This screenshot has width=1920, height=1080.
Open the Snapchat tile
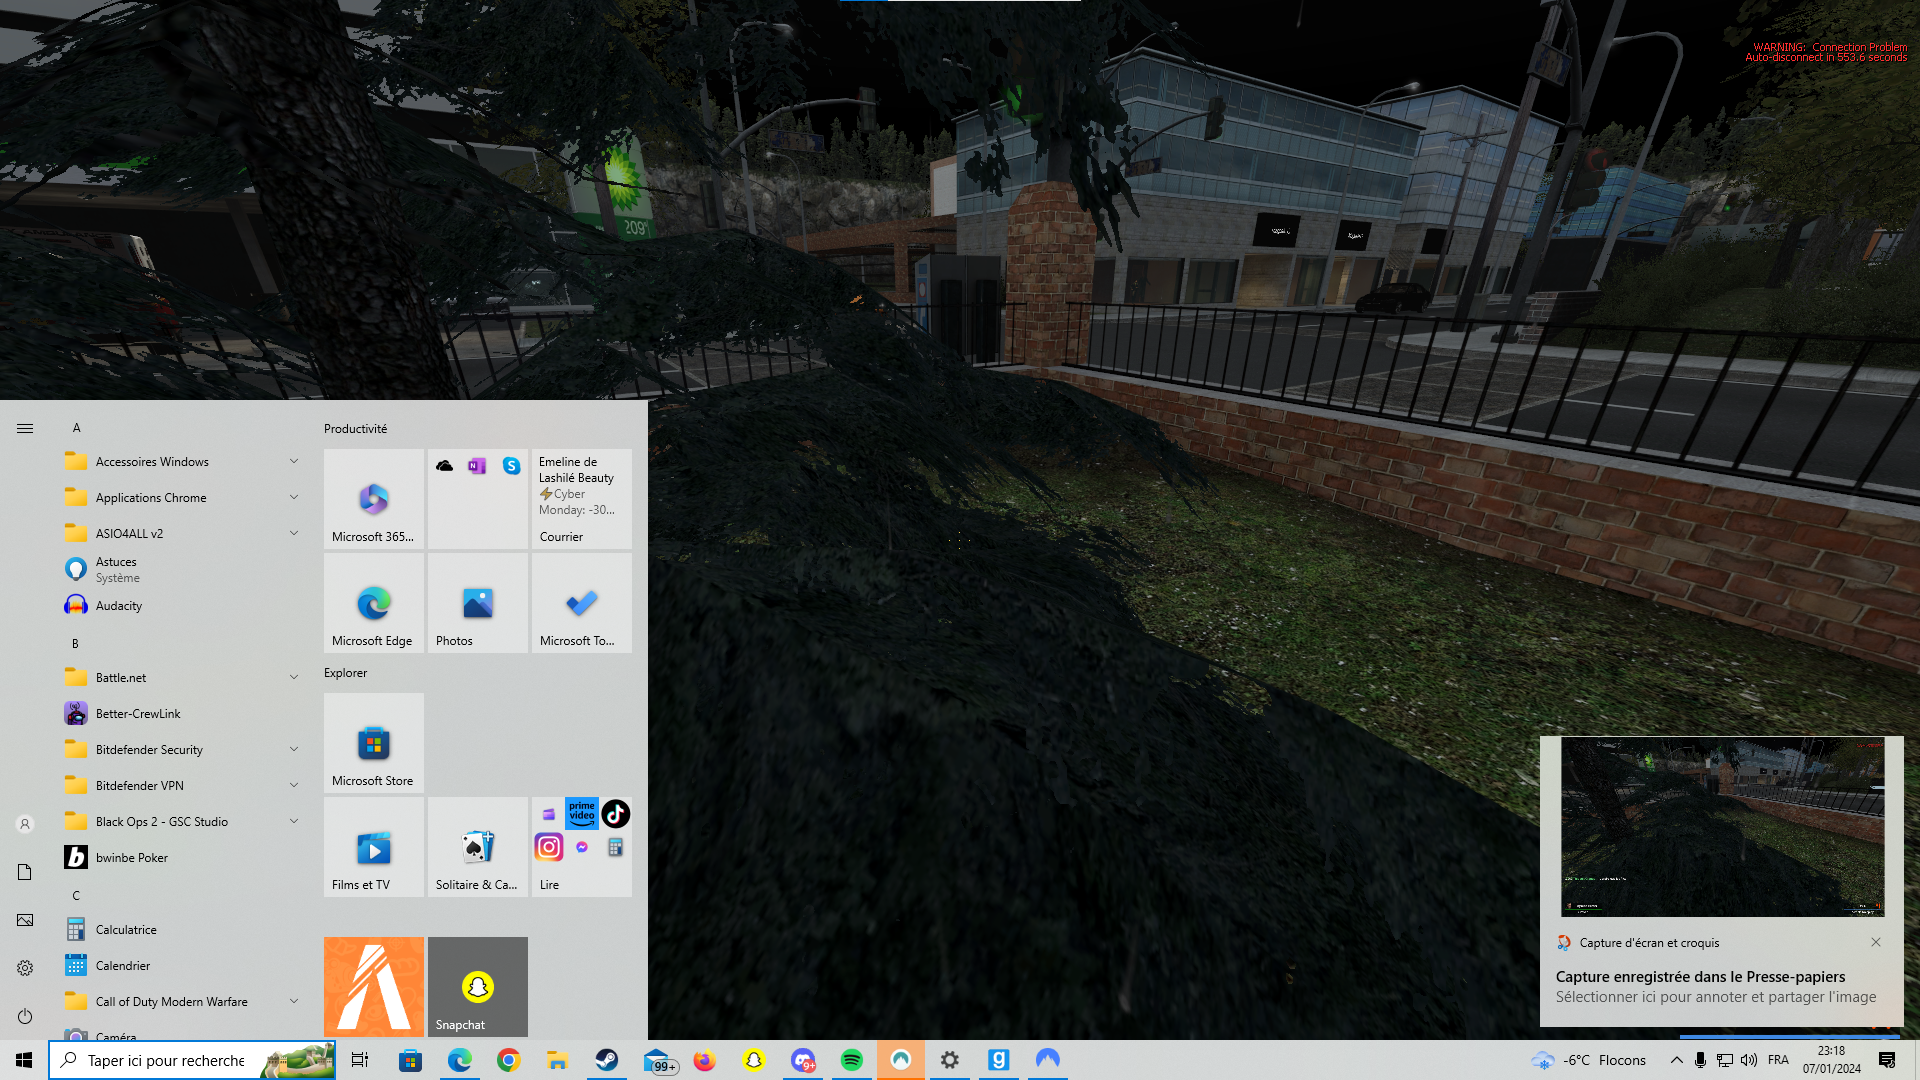coord(478,987)
